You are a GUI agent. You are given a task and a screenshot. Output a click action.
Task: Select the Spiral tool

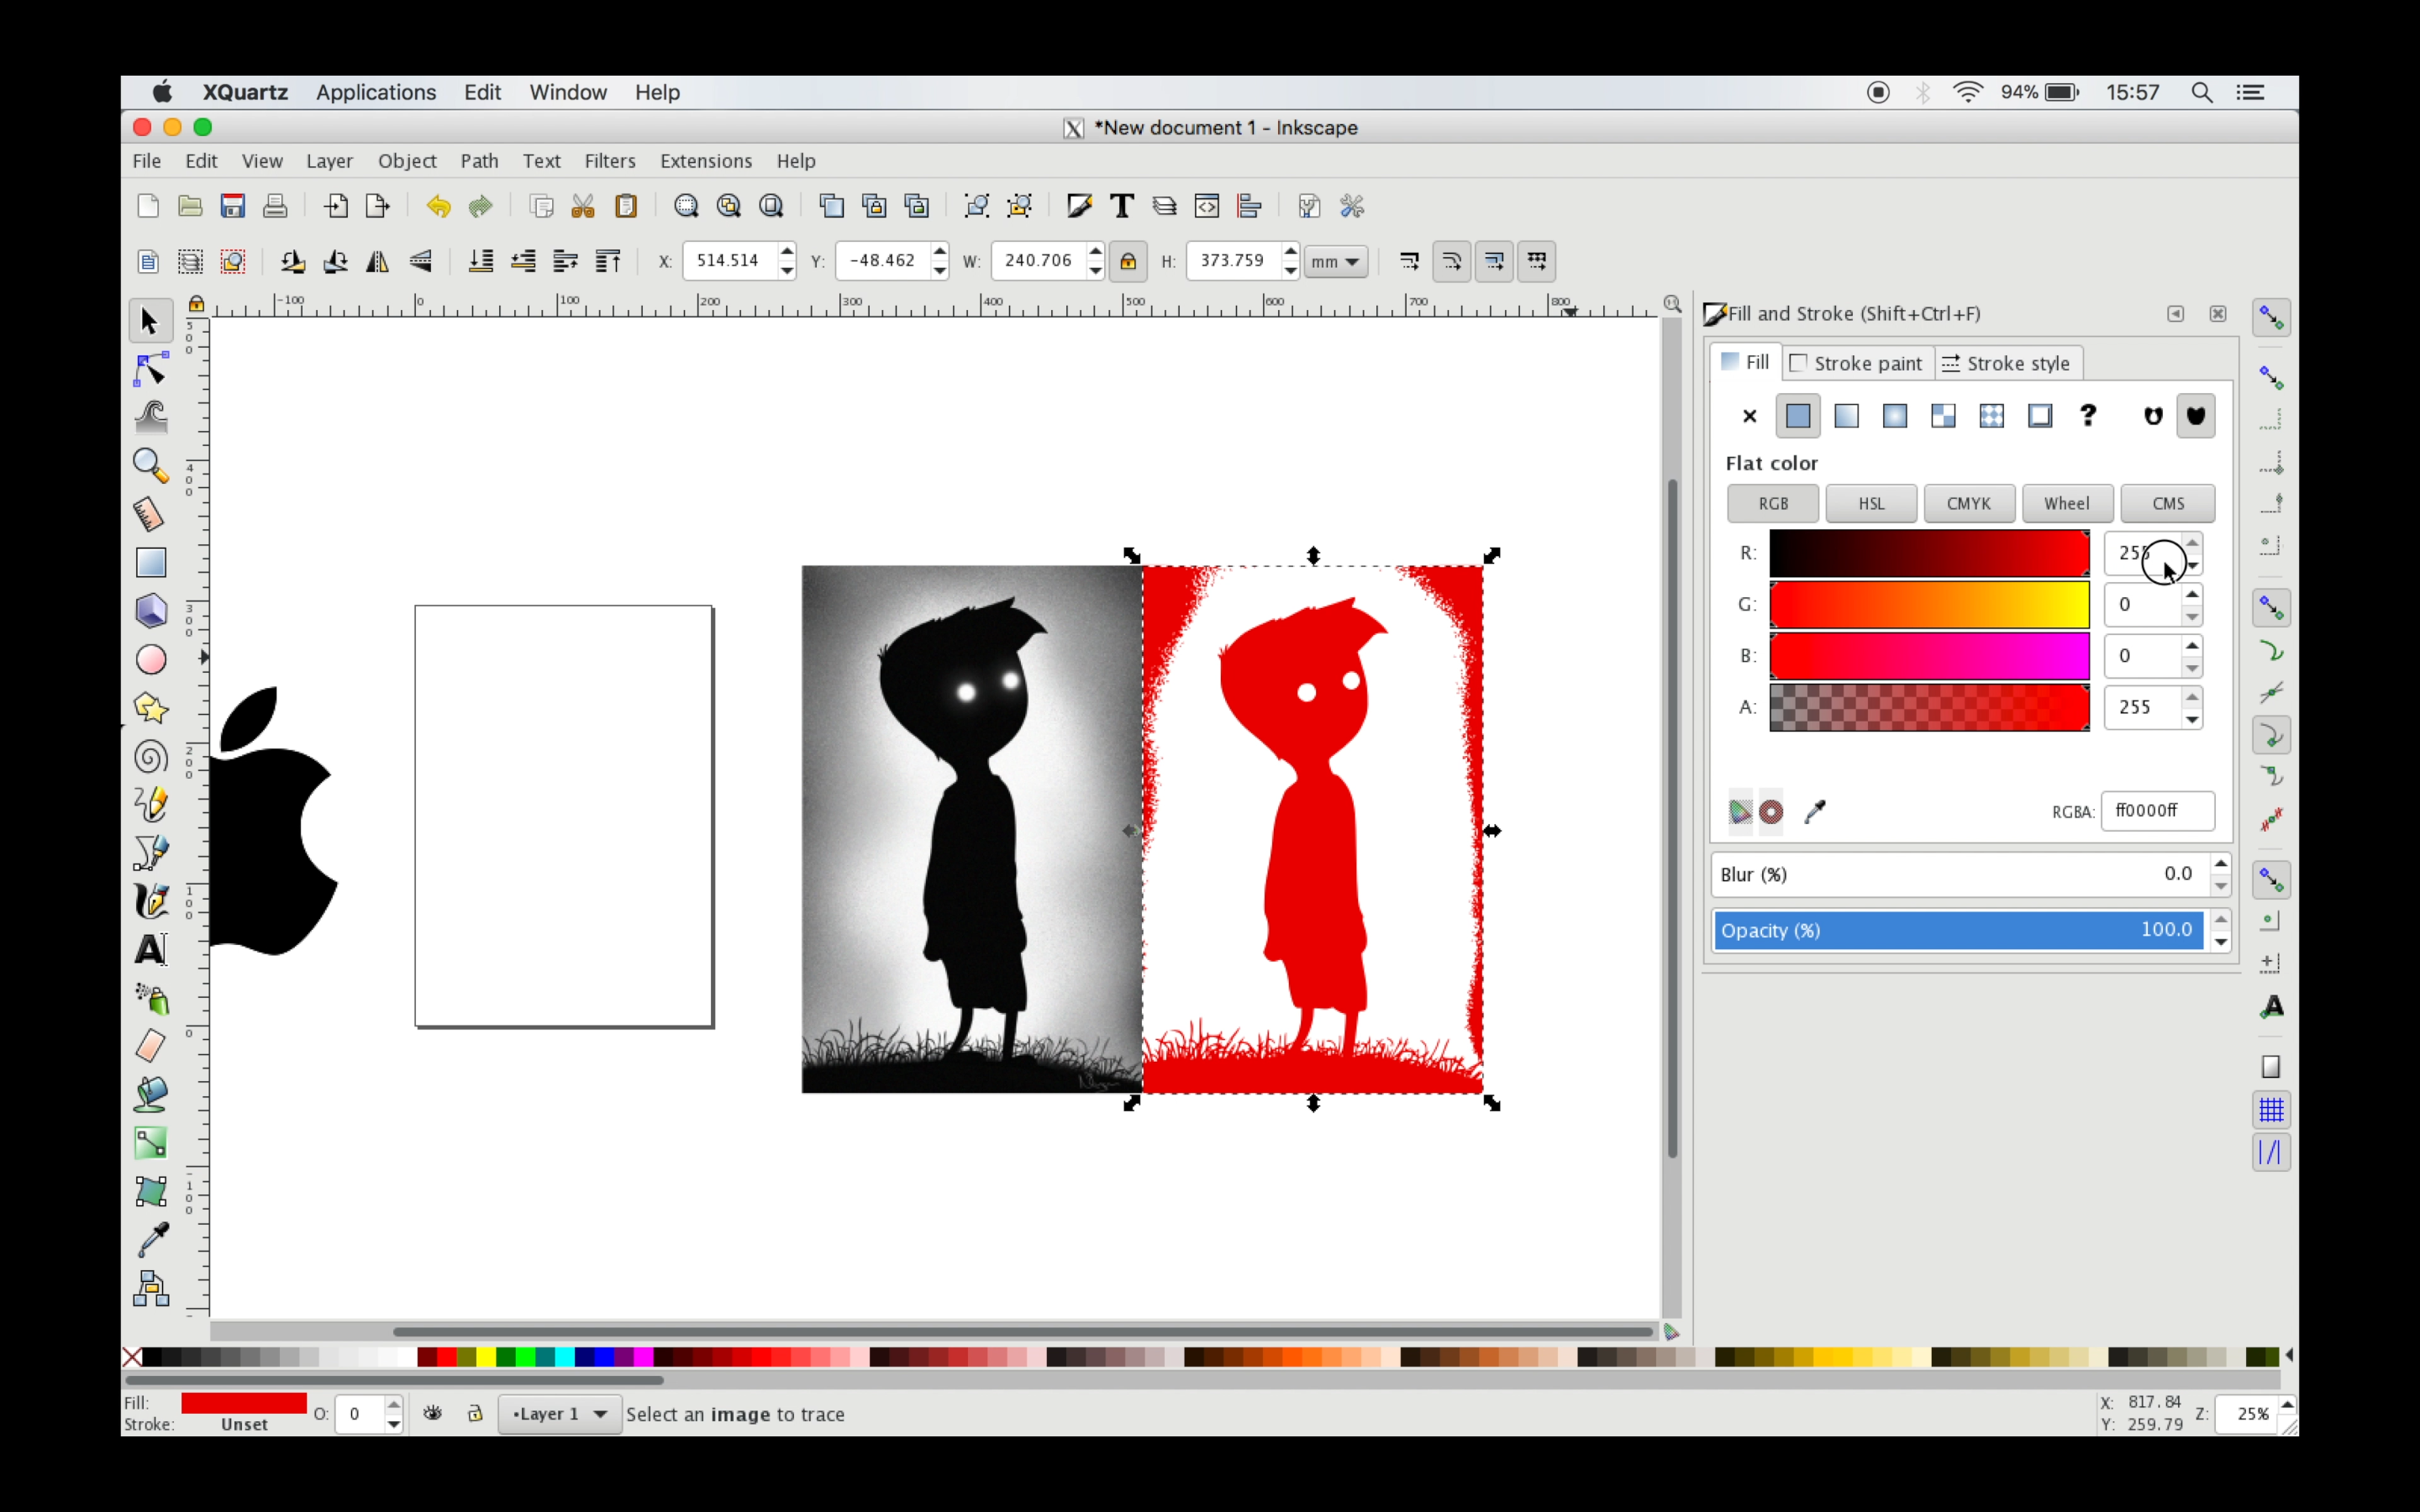click(x=150, y=757)
